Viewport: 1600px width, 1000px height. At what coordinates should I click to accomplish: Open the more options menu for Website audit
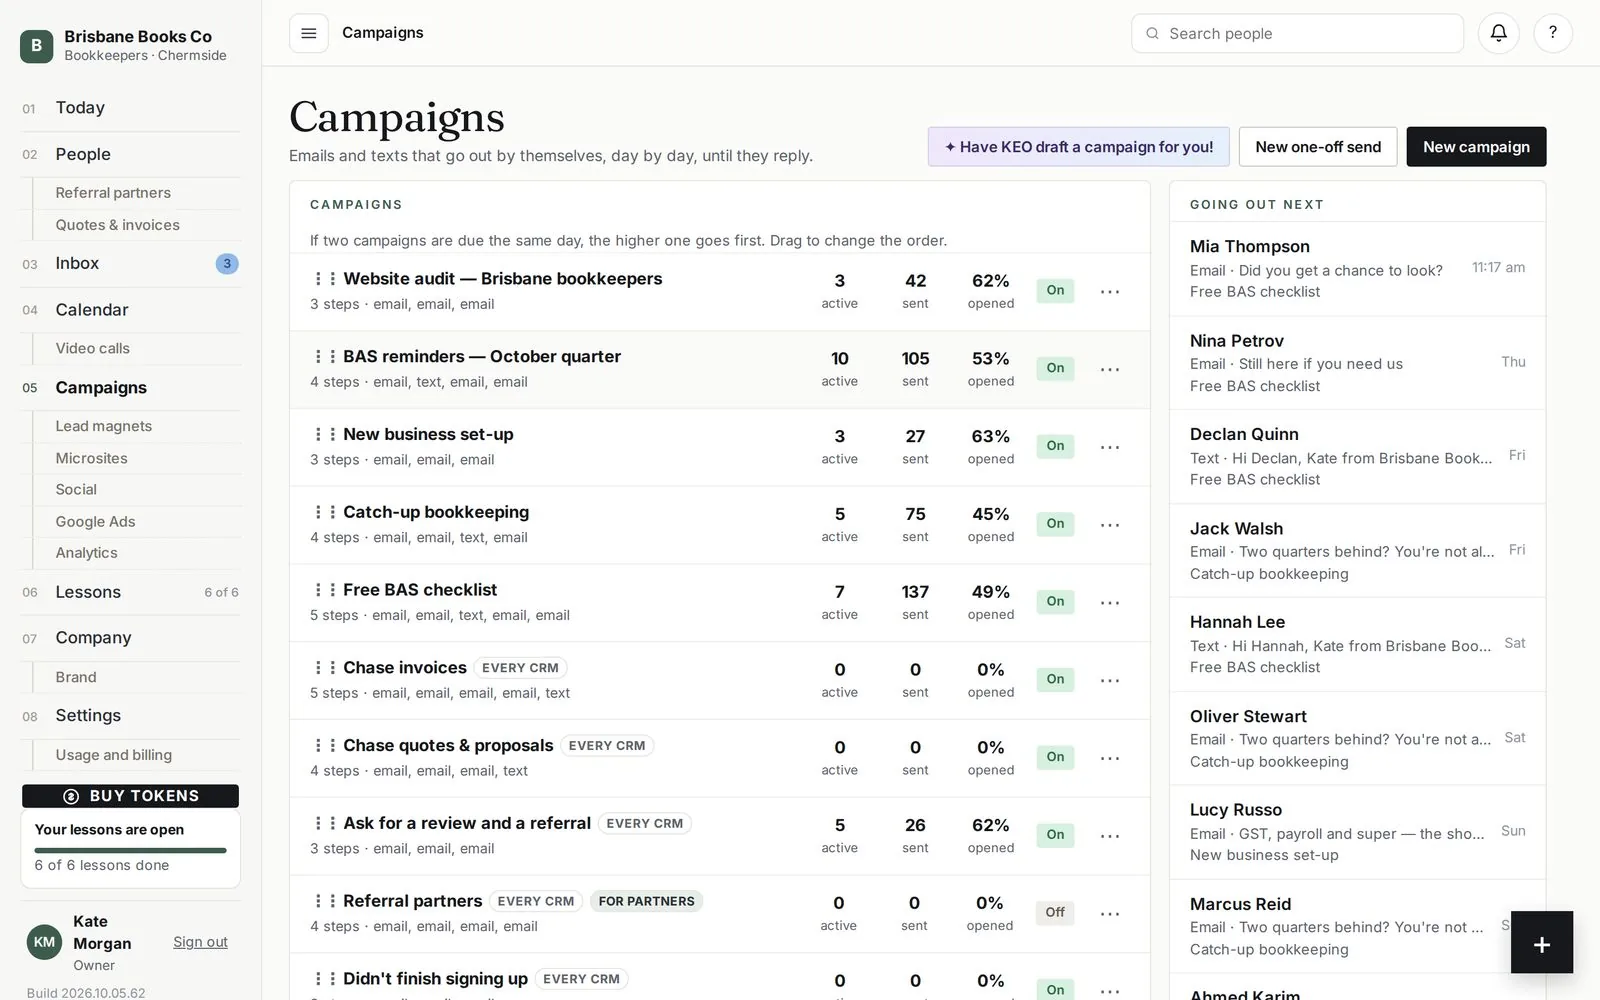coord(1110,292)
